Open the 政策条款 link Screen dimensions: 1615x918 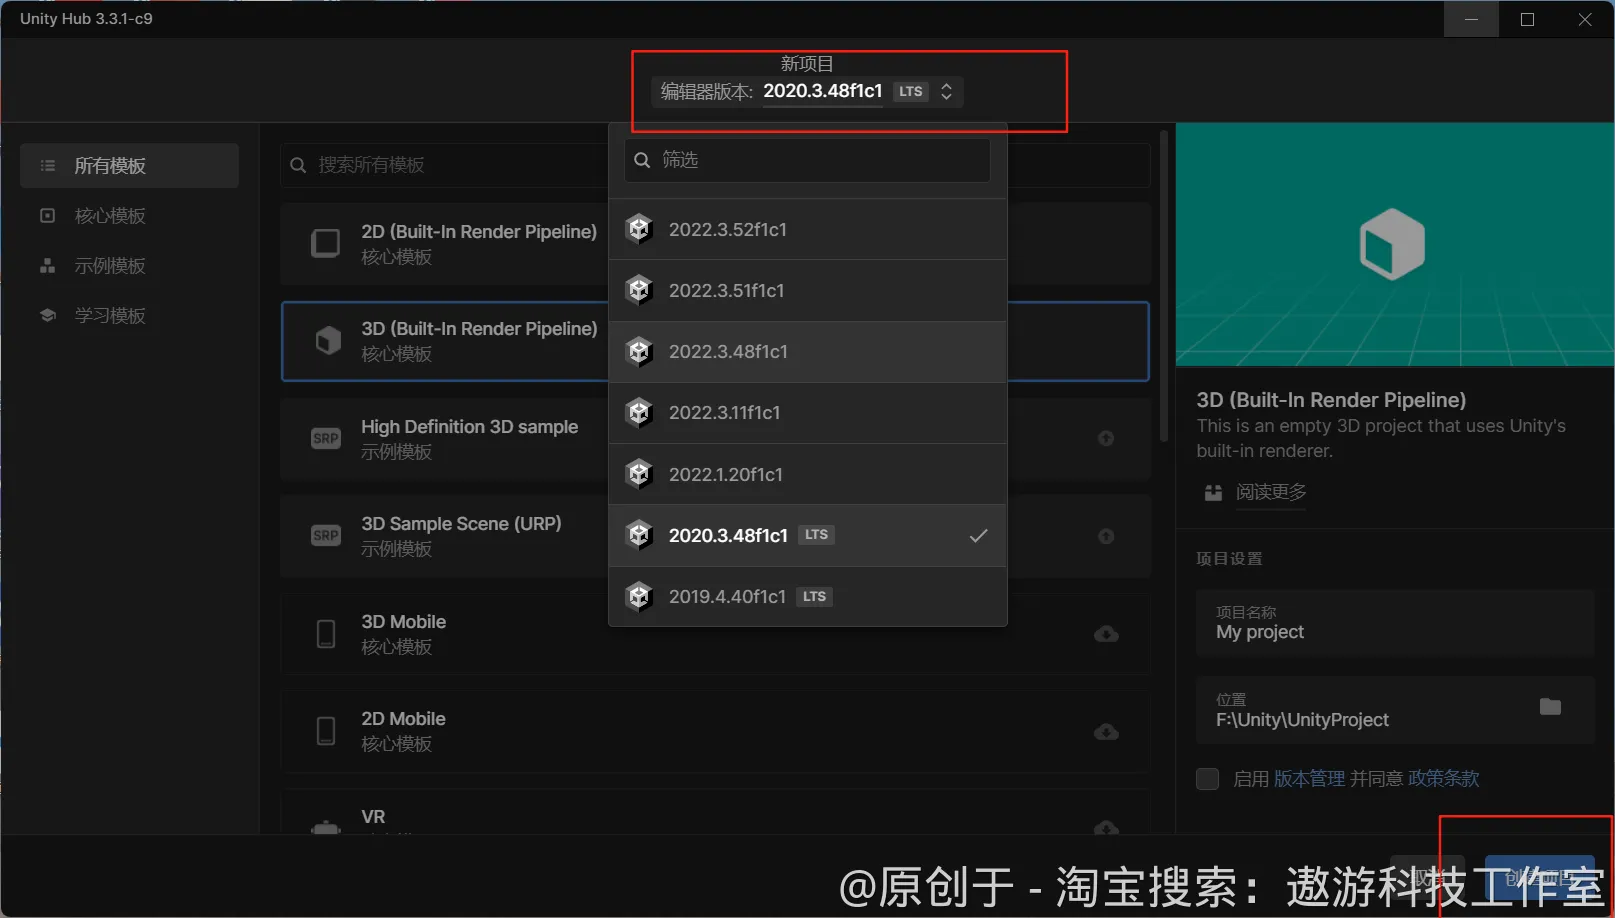tap(1443, 779)
